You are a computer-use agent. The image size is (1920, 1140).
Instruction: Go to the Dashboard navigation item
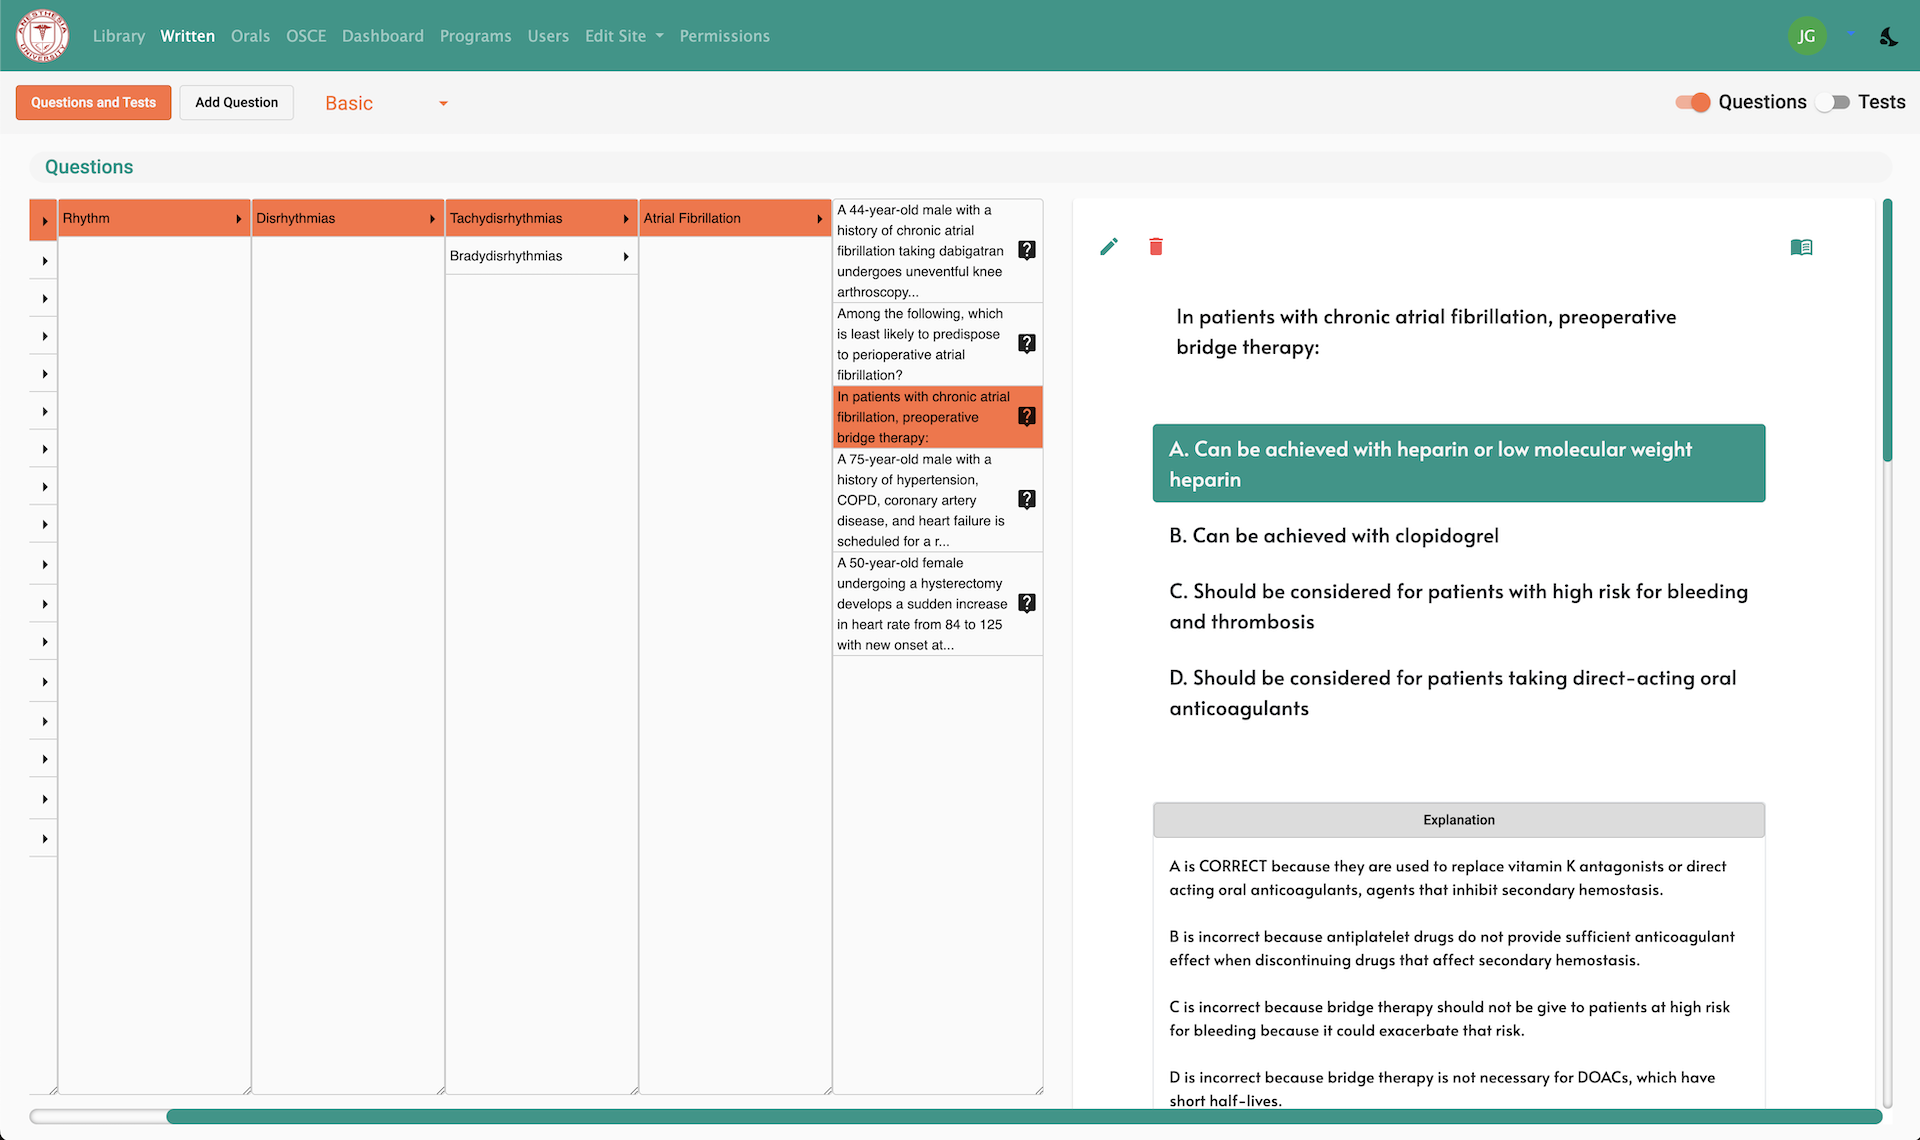coord(383,36)
